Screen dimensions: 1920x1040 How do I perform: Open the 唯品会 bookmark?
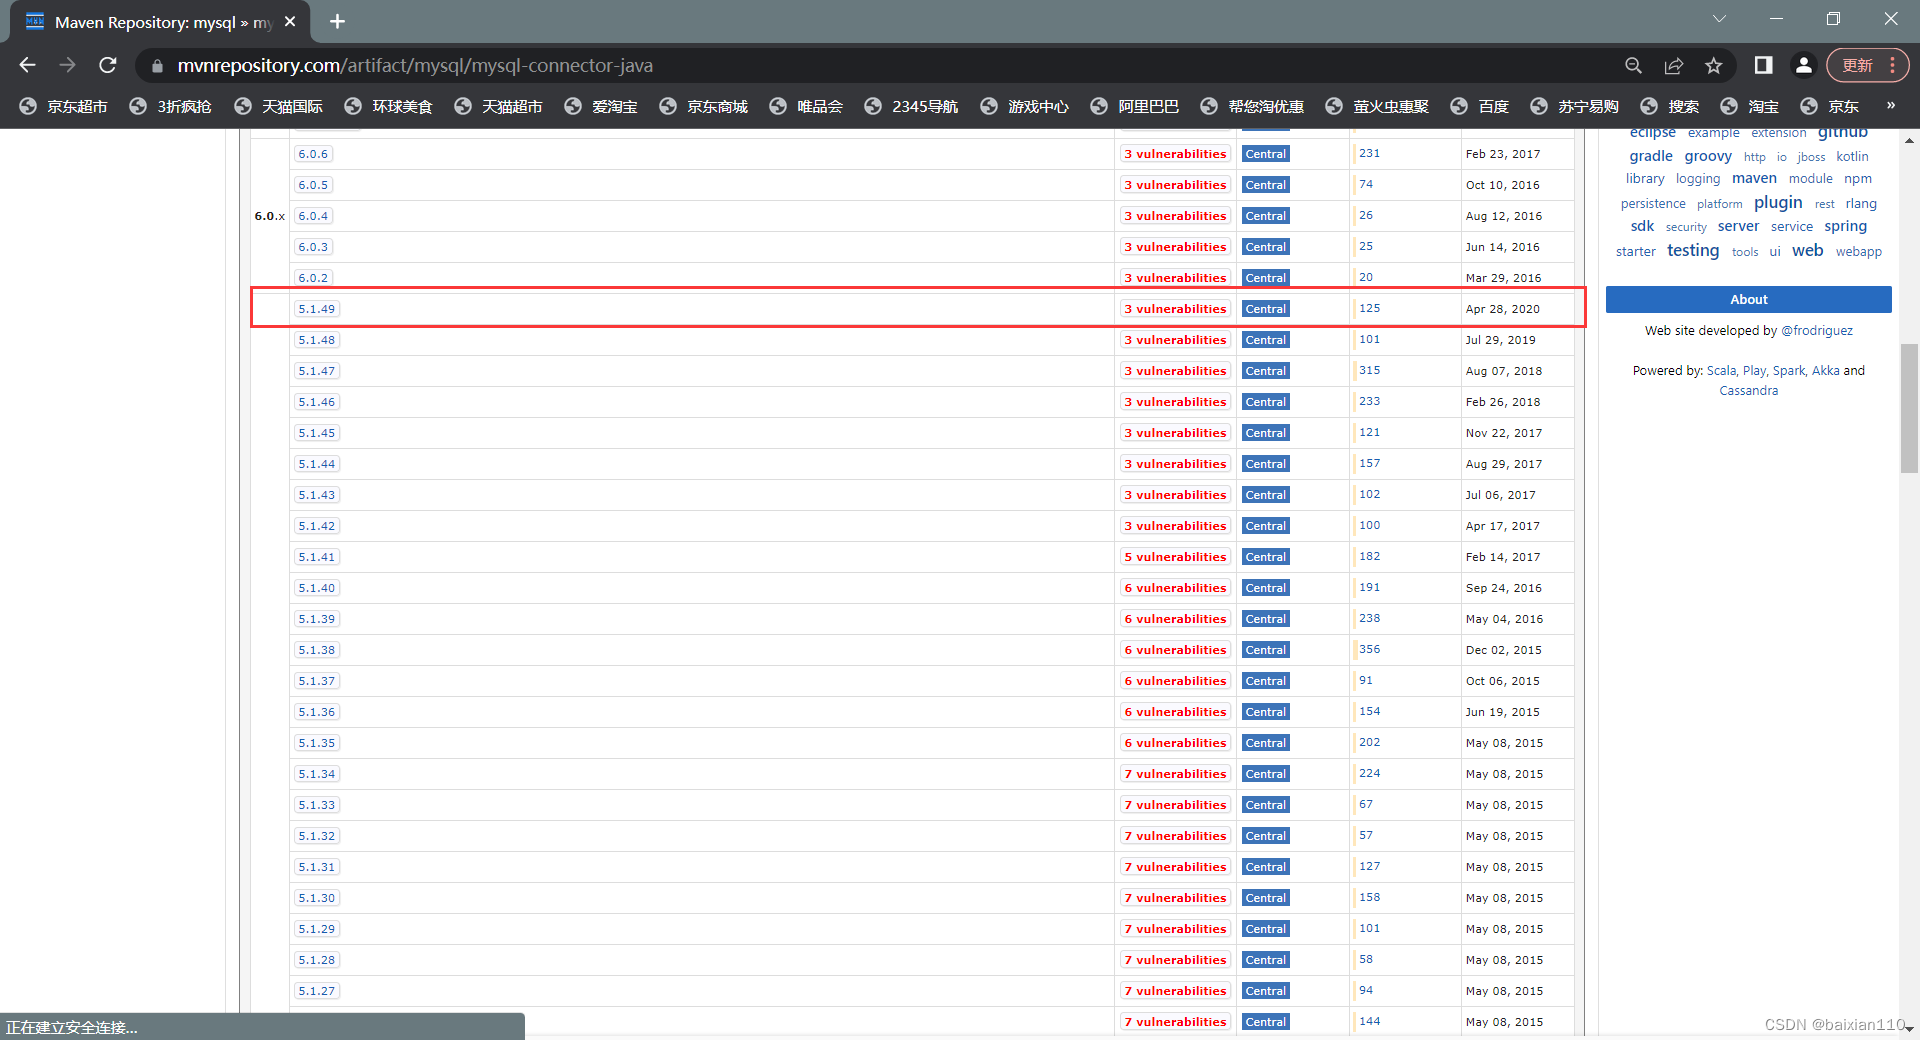pos(806,106)
